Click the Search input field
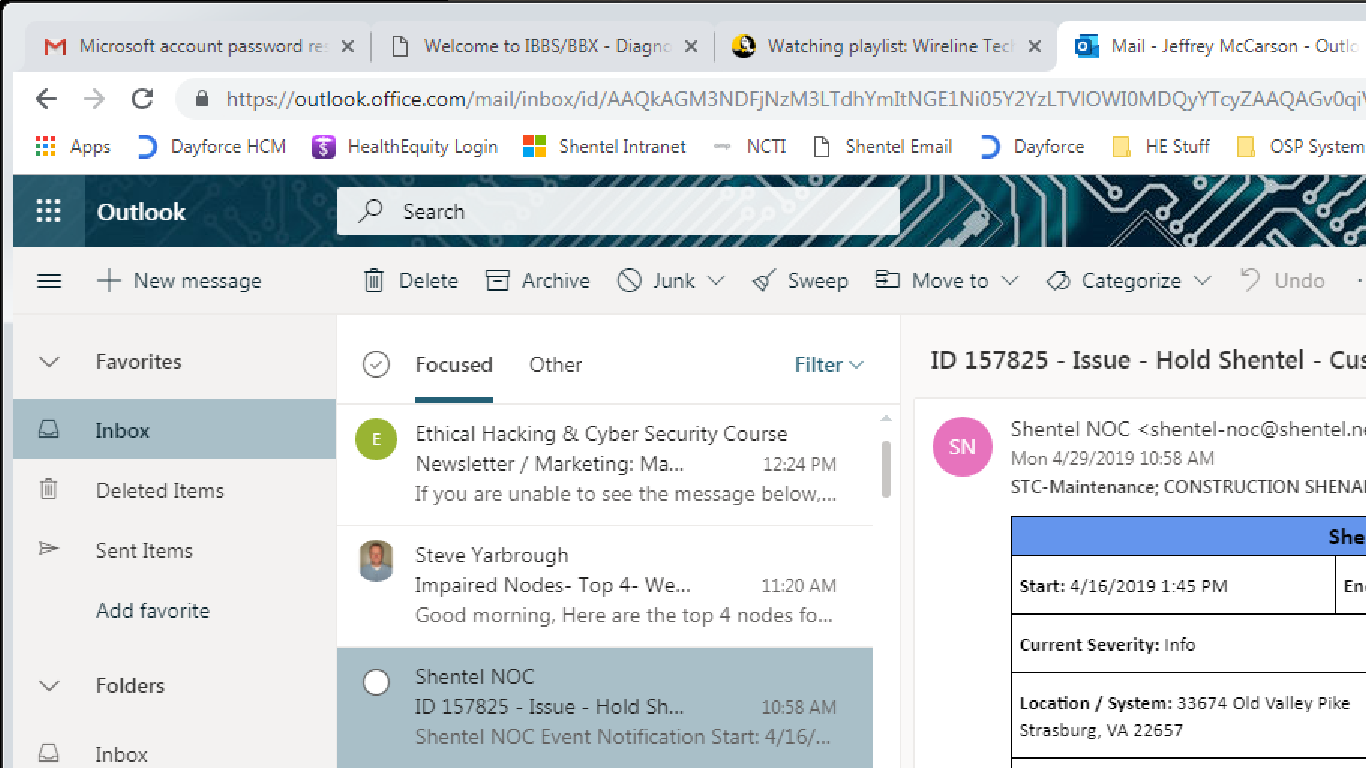Viewport: 1366px width, 768px height. tap(618, 211)
